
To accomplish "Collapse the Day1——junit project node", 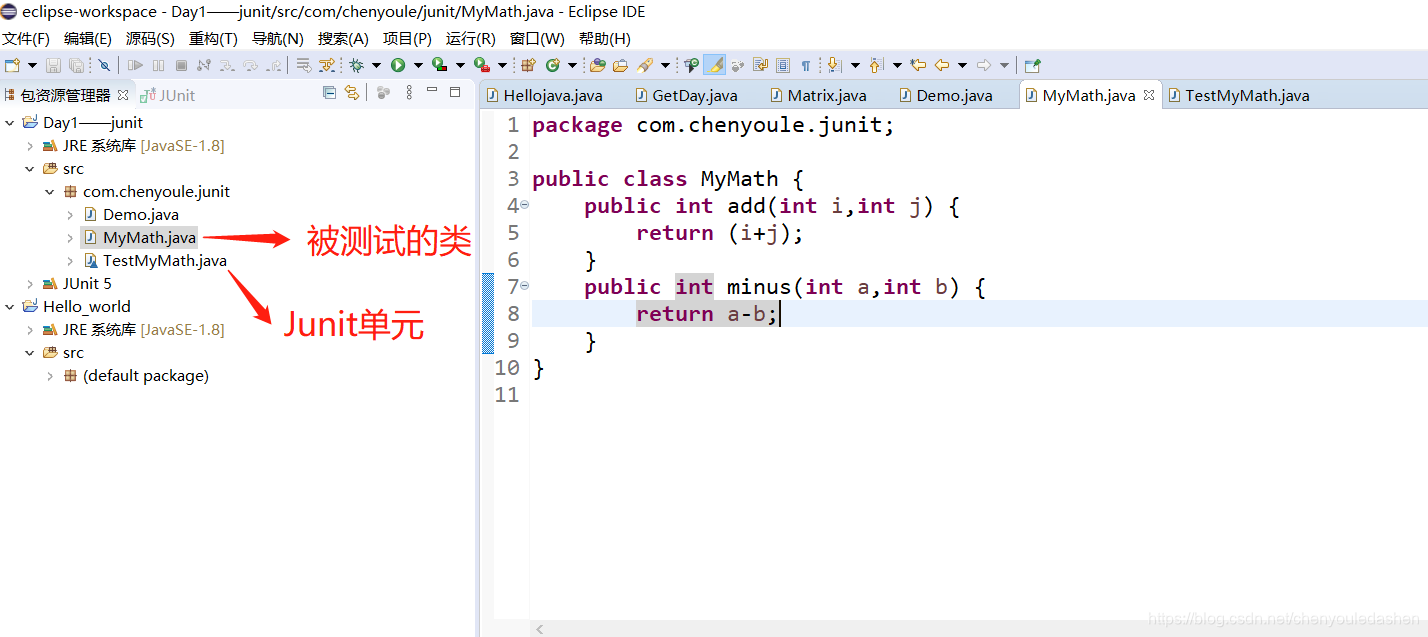I will [10, 123].
